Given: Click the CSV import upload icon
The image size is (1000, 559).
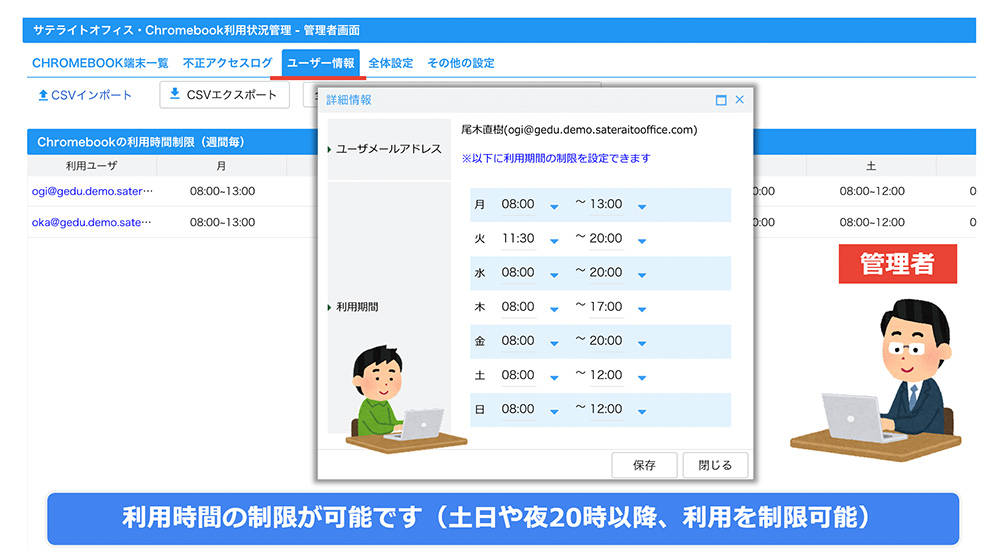Looking at the screenshot, I should pos(43,96).
